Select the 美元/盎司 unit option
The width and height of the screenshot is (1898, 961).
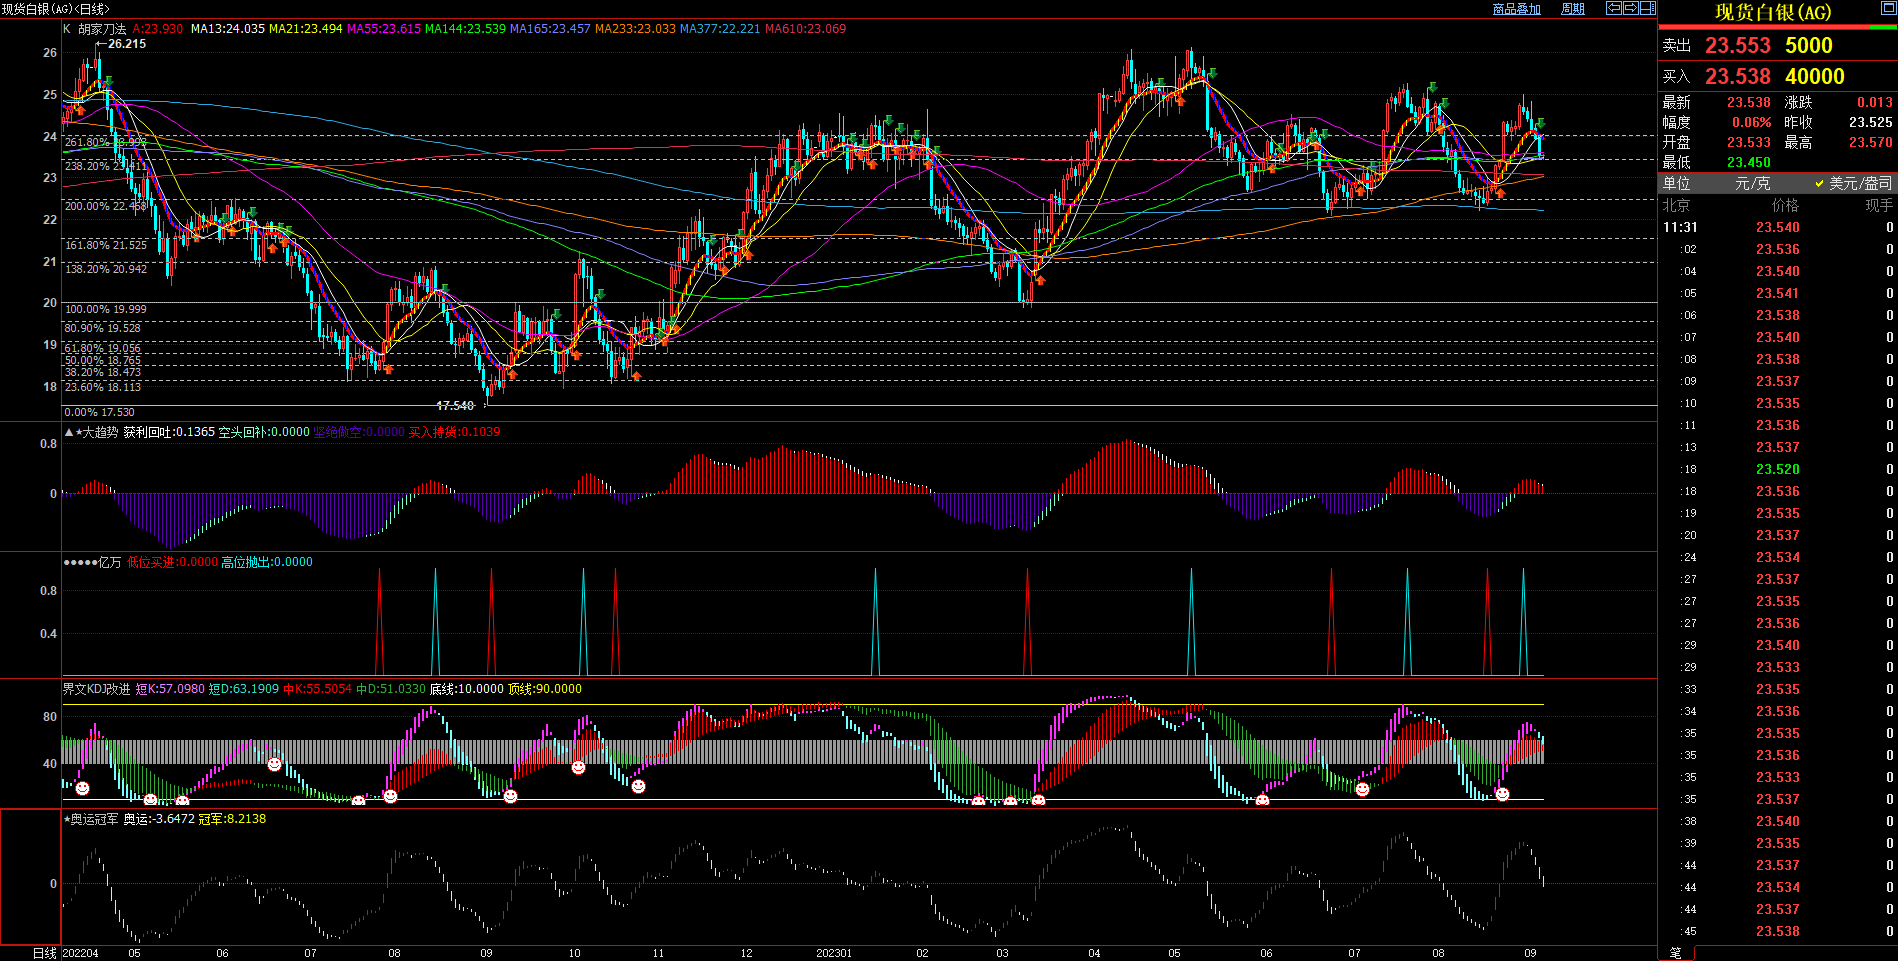pyautogui.click(x=1859, y=183)
